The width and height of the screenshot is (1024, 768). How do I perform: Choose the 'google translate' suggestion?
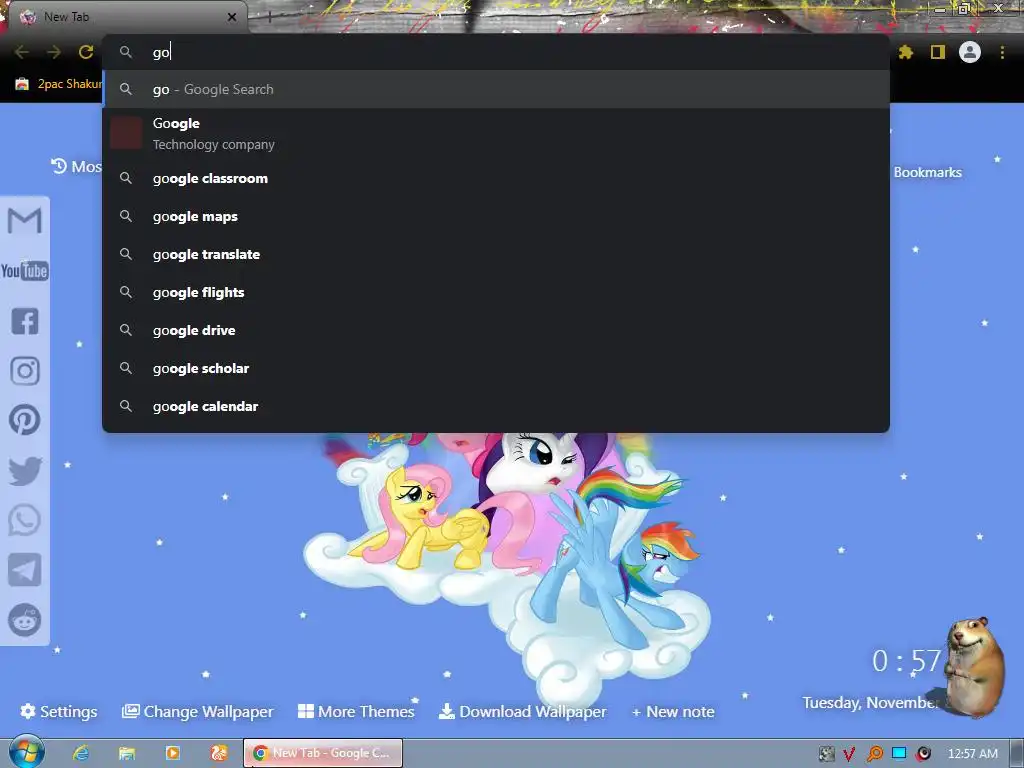(496, 254)
